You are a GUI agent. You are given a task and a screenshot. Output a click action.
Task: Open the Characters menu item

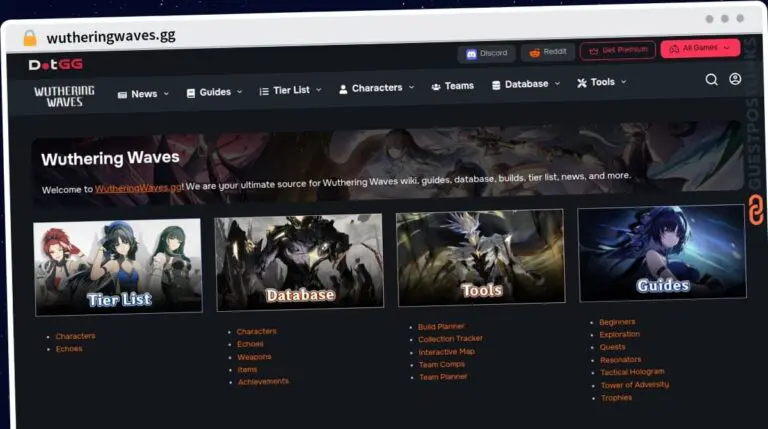[x=377, y=88]
